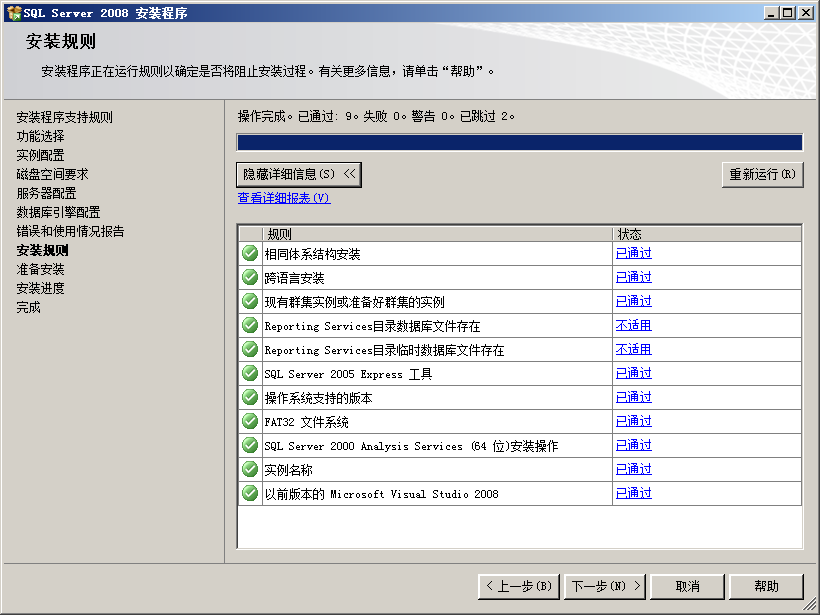Click green check icon next to FAT32 文件系统
This screenshot has height=615, width=820.
point(250,421)
